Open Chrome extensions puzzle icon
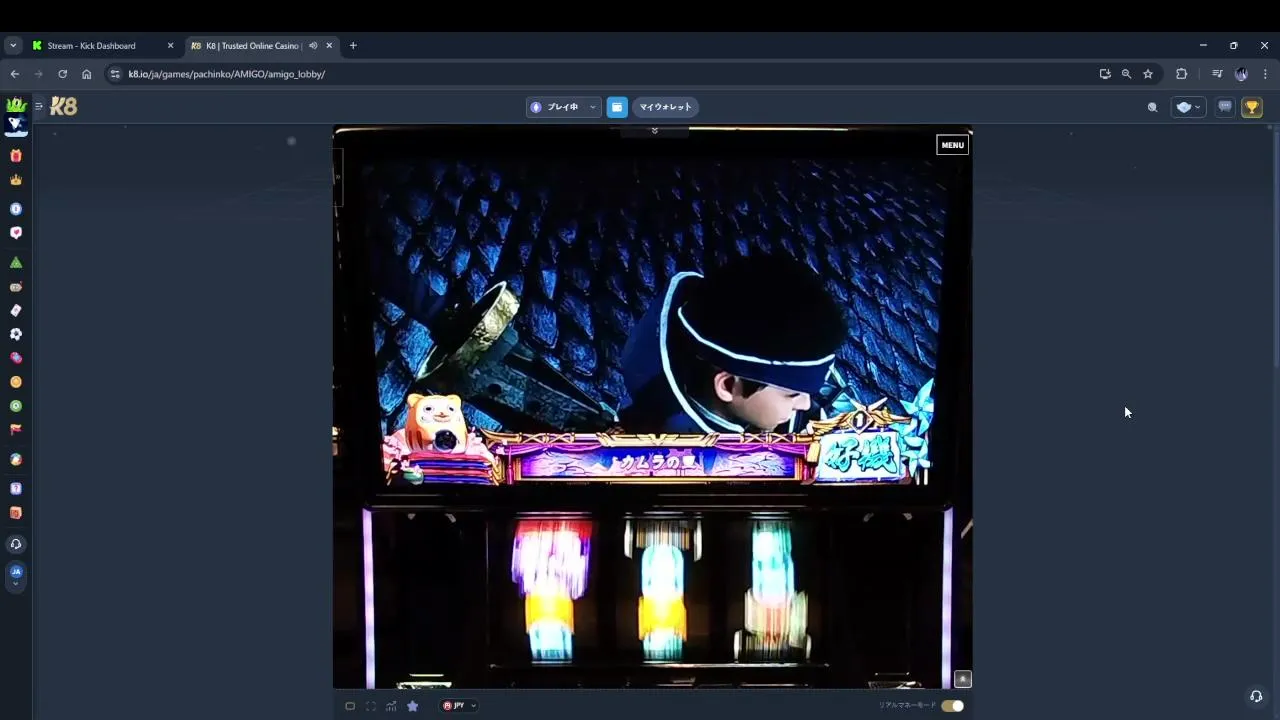 tap(1181, 74)
